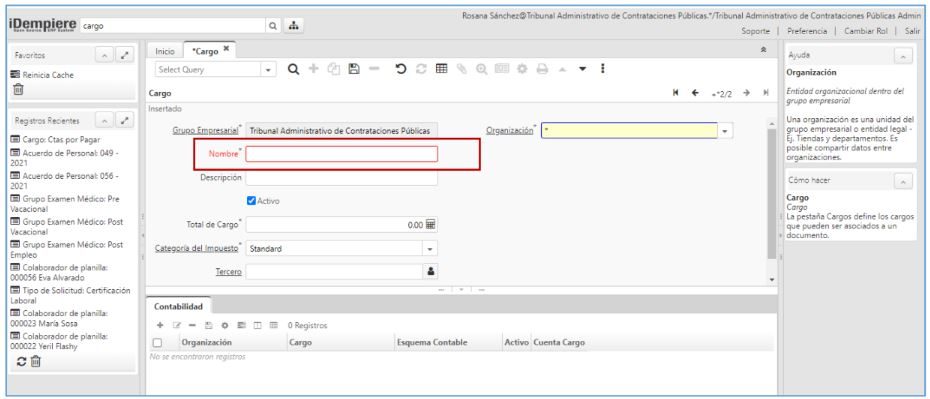Image resolution: width=930 pixels, height=399 pixels.
Task: Save the record with the floppy disk icon
Action: tap(353, 69)
